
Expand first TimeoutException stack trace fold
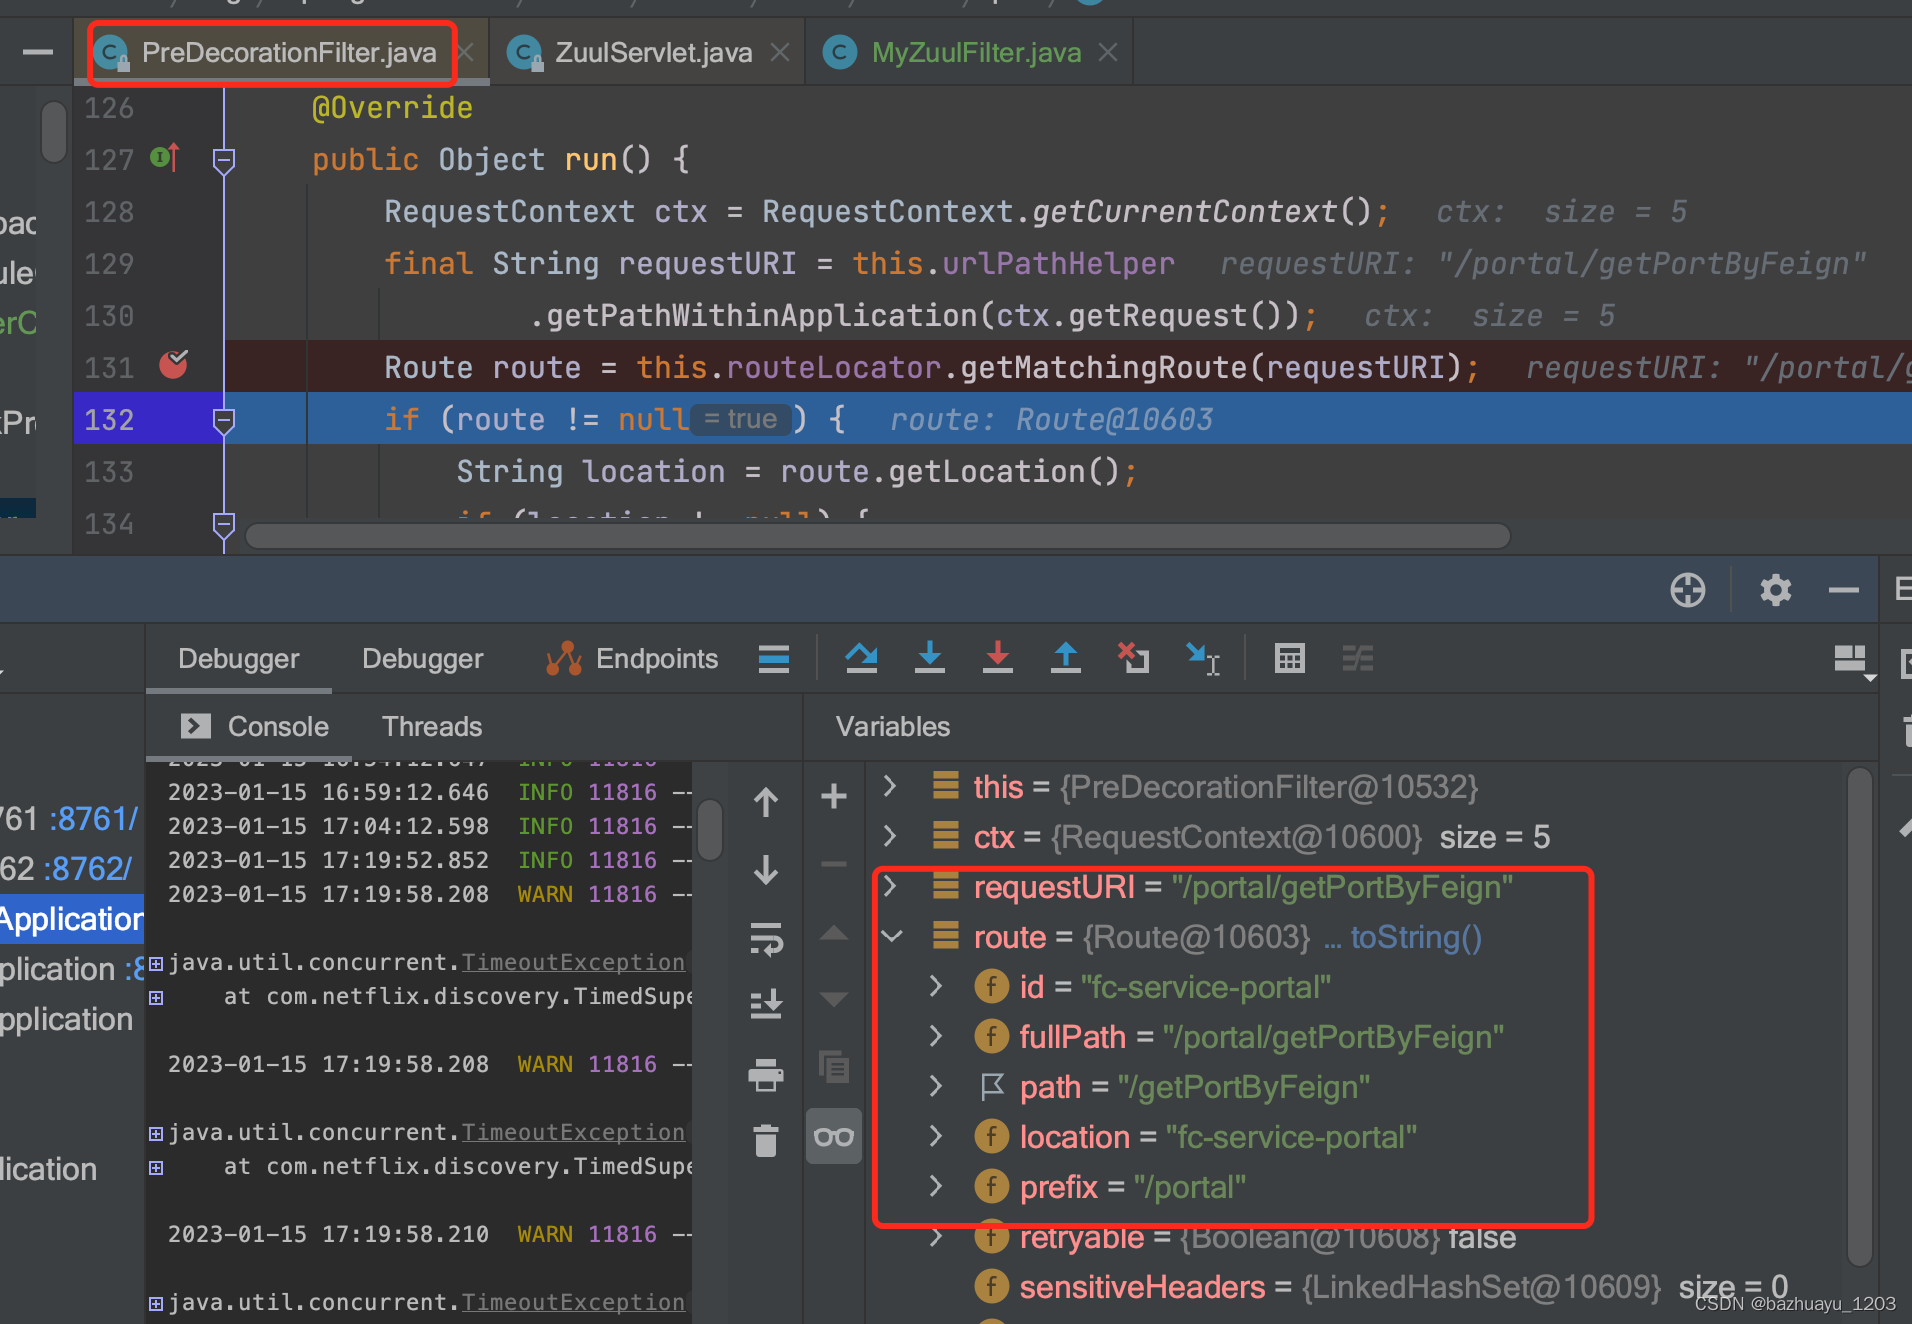(156, 964)
